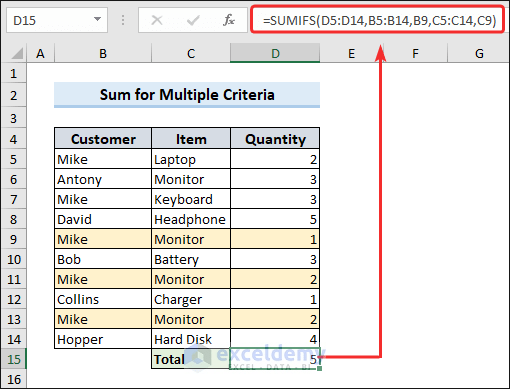
Task: Select column B header
Action: click(x=103, y=53)
